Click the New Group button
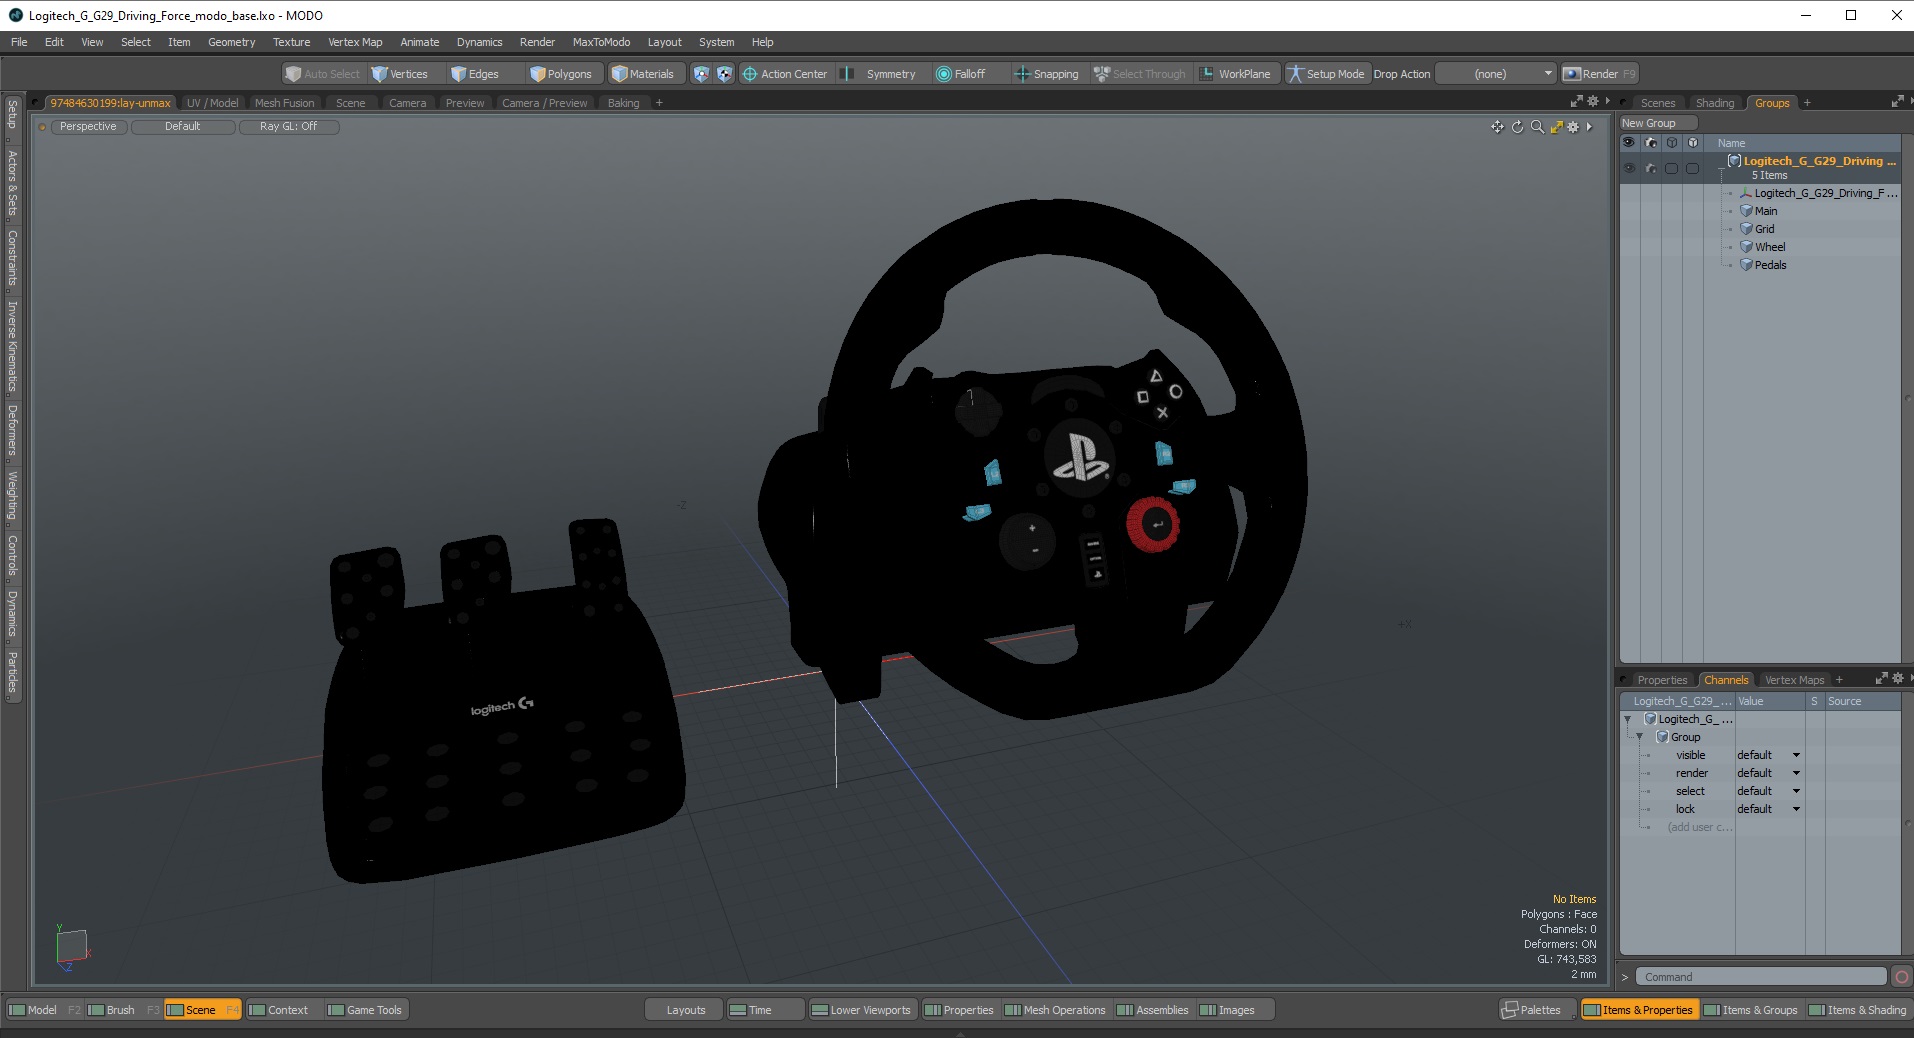This screenshot has width=1914, height=1038. pyautogui.click(x=1658, y=123)
